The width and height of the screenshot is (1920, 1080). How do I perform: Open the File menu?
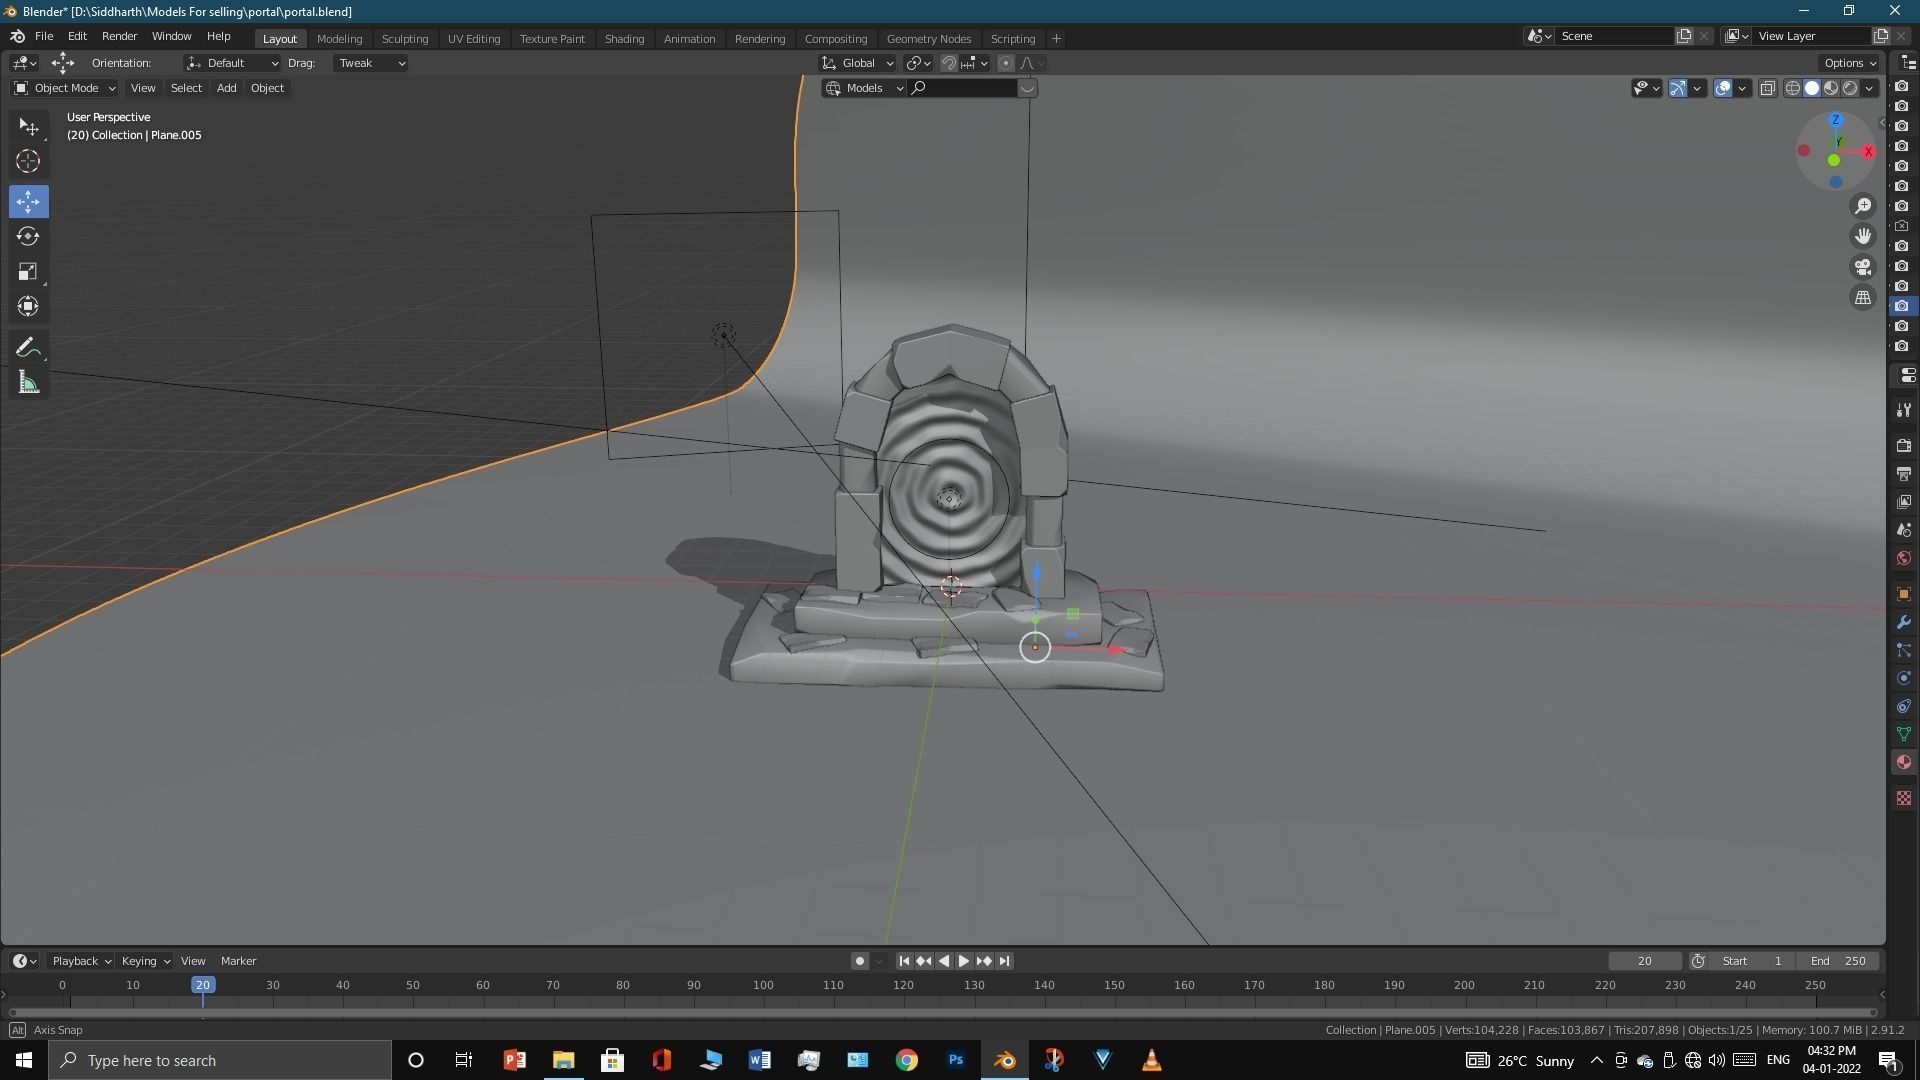pyautogui.click(x=44, y=36)
